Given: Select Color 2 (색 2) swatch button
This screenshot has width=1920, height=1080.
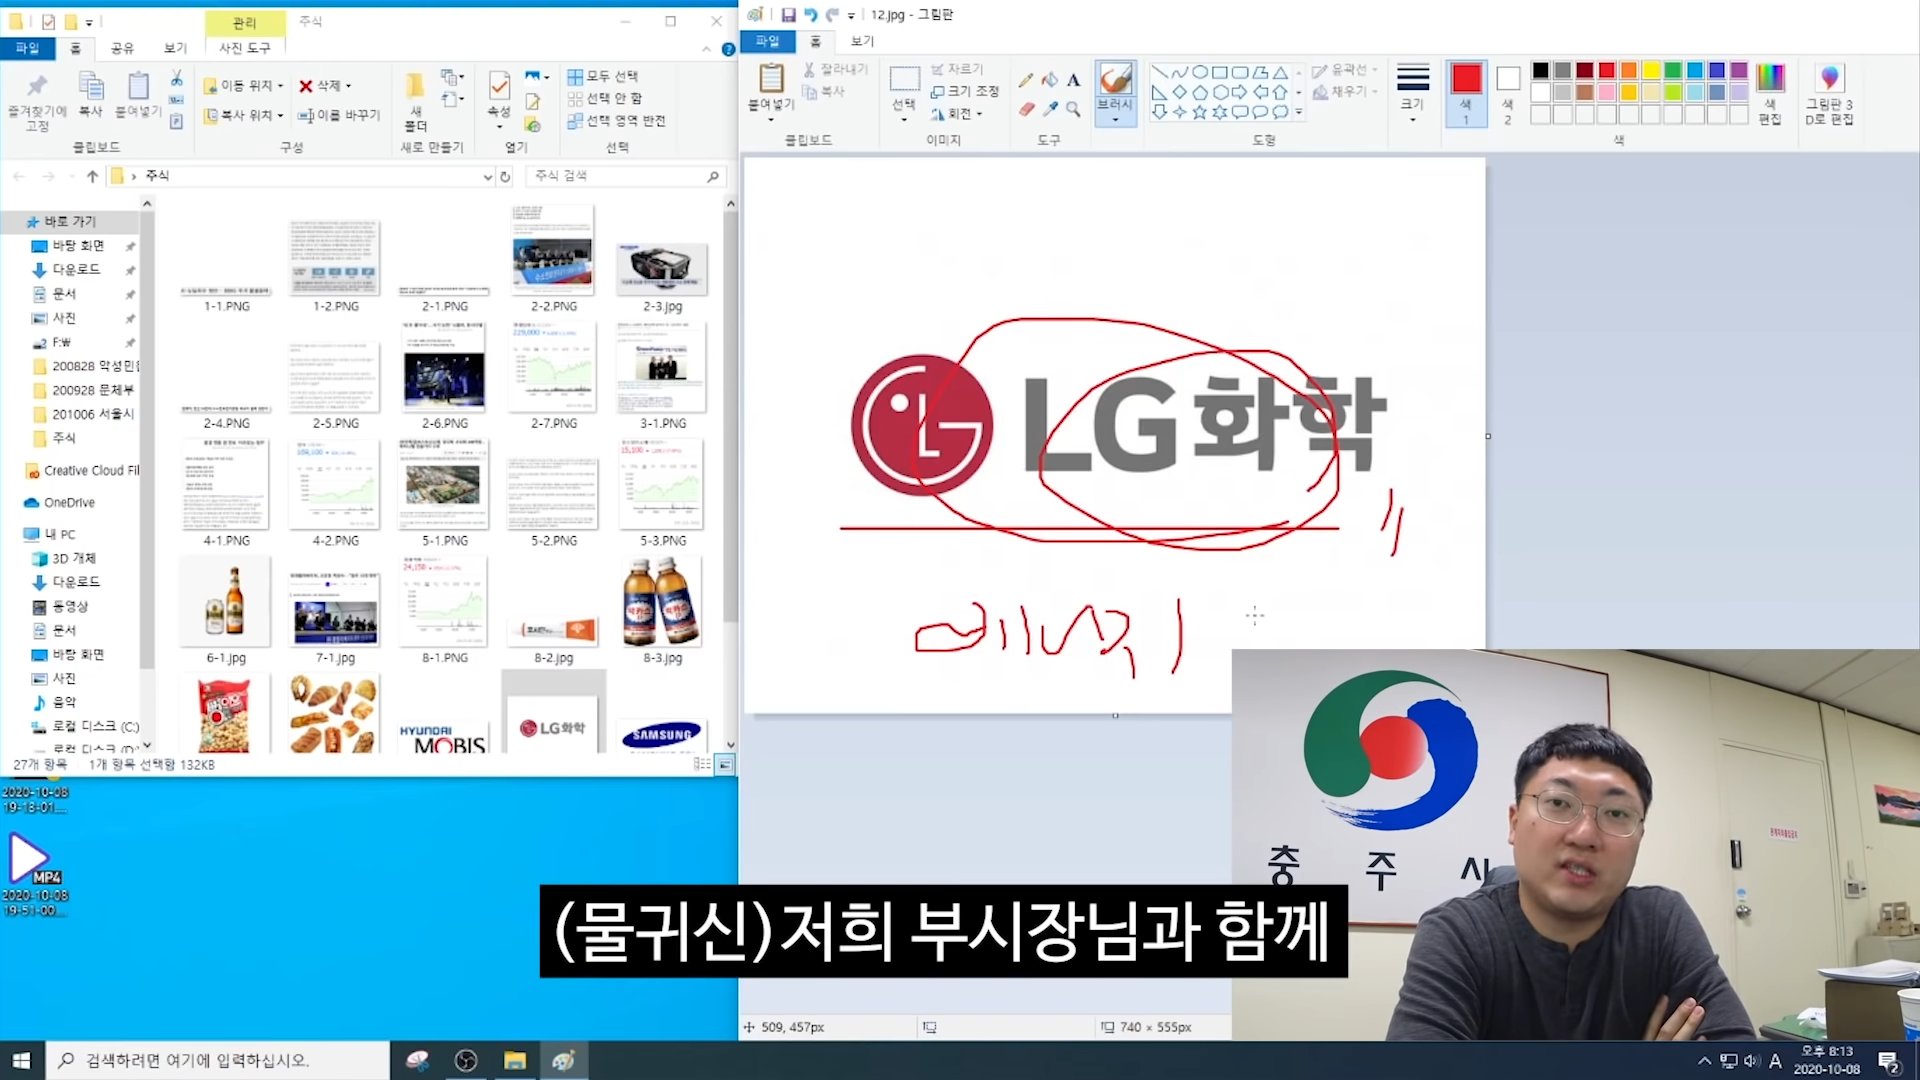Looking at the screenshot, I should 1508,93.
